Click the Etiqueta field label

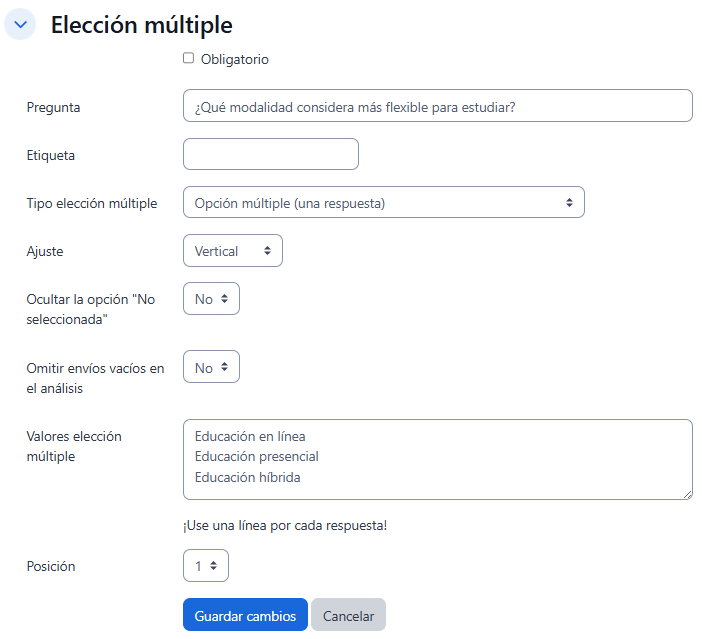(x=50, y=155)
